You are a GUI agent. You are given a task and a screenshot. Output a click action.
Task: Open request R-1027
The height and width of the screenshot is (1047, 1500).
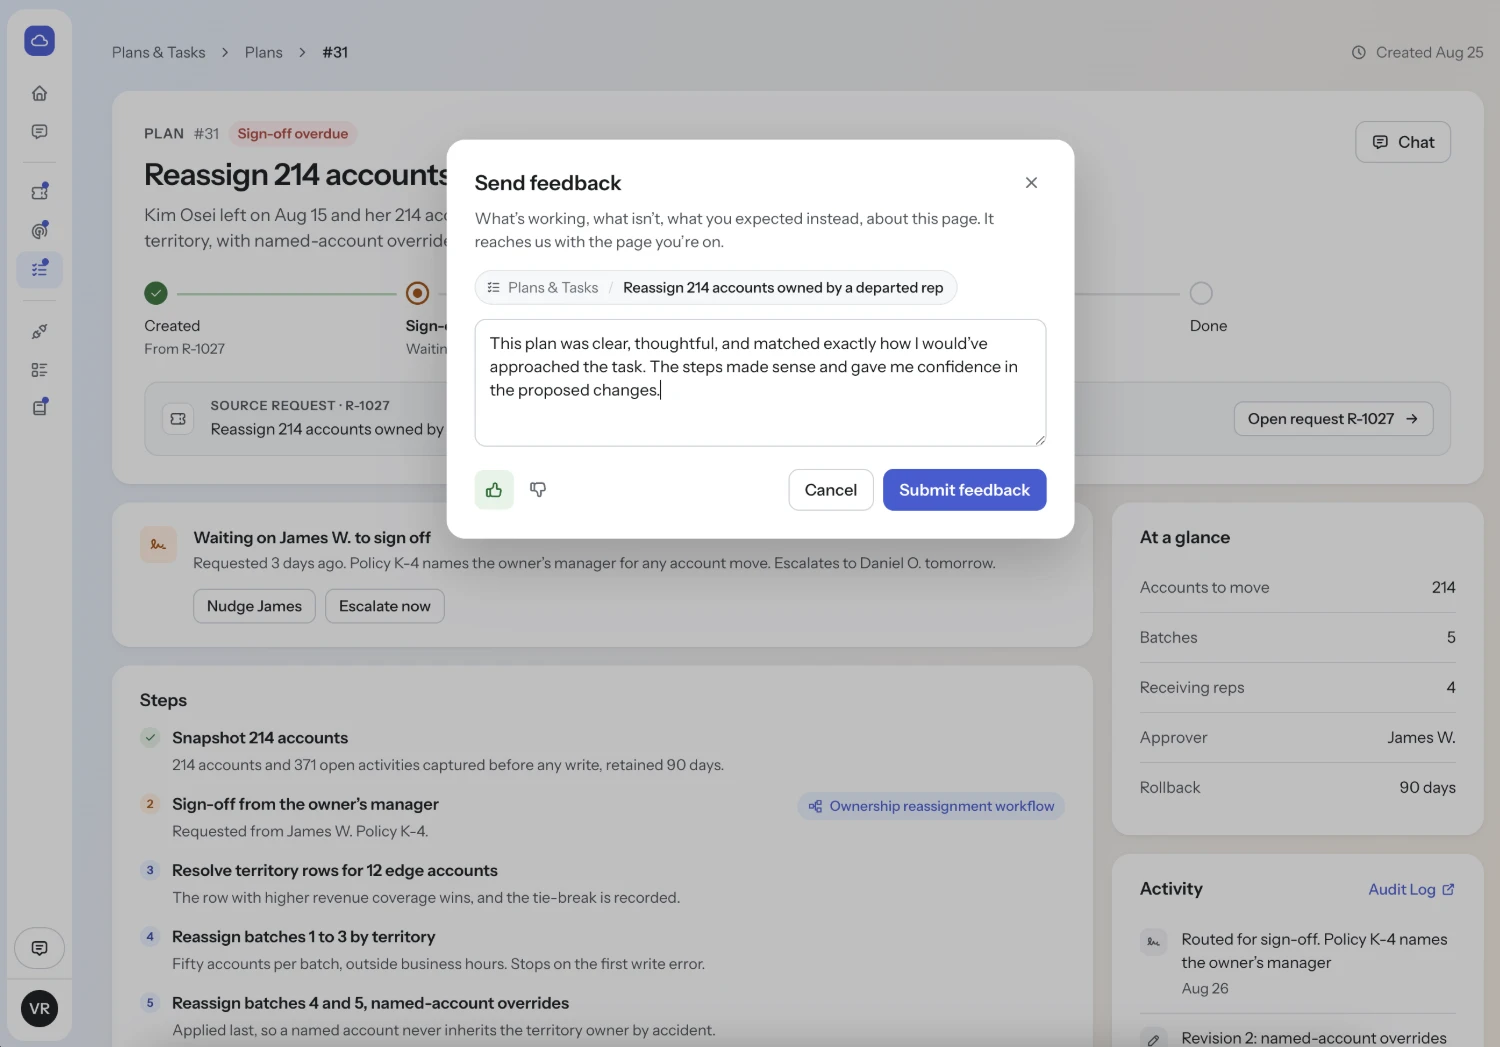(x=1334, y=419)
